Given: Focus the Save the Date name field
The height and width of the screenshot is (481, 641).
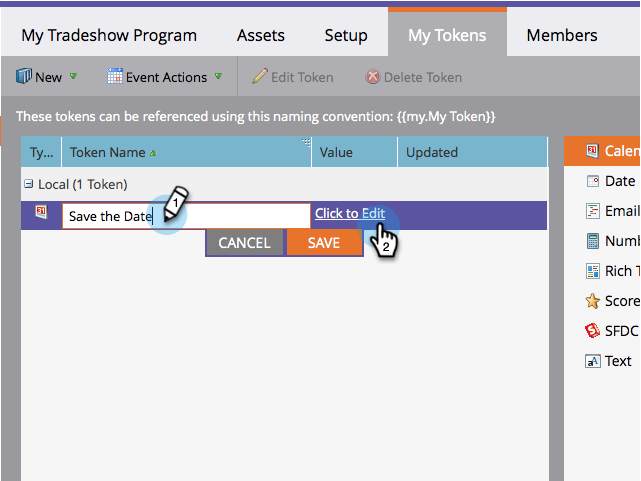Looking at the screenshot, I should click(x=186, y=216).
